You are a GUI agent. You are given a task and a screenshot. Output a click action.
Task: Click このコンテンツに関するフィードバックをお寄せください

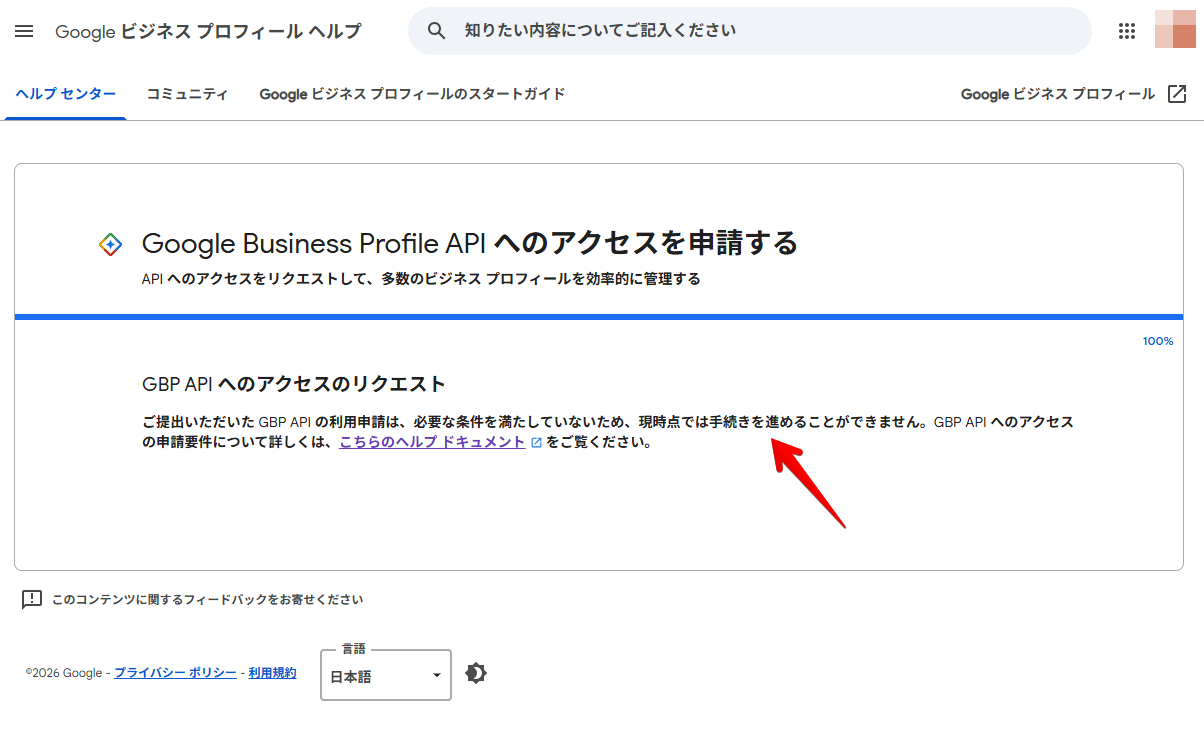point(207,600)
